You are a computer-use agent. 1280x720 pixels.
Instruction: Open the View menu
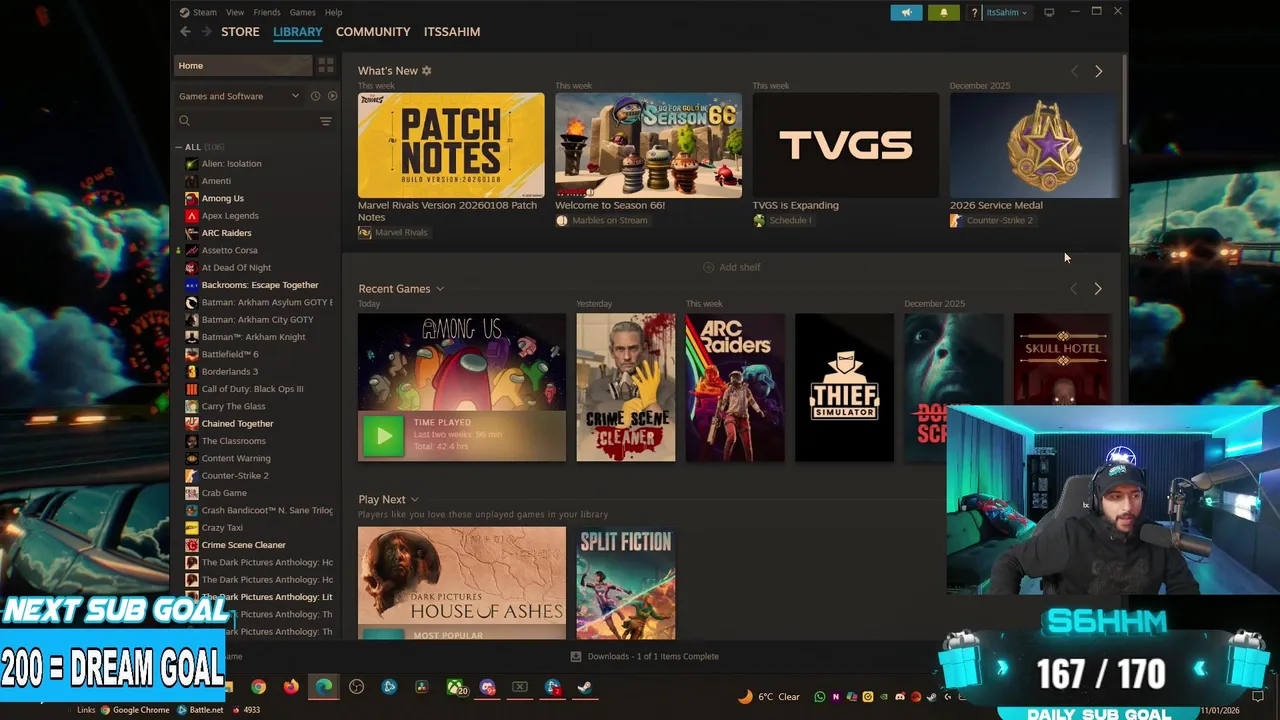(235, 13)
